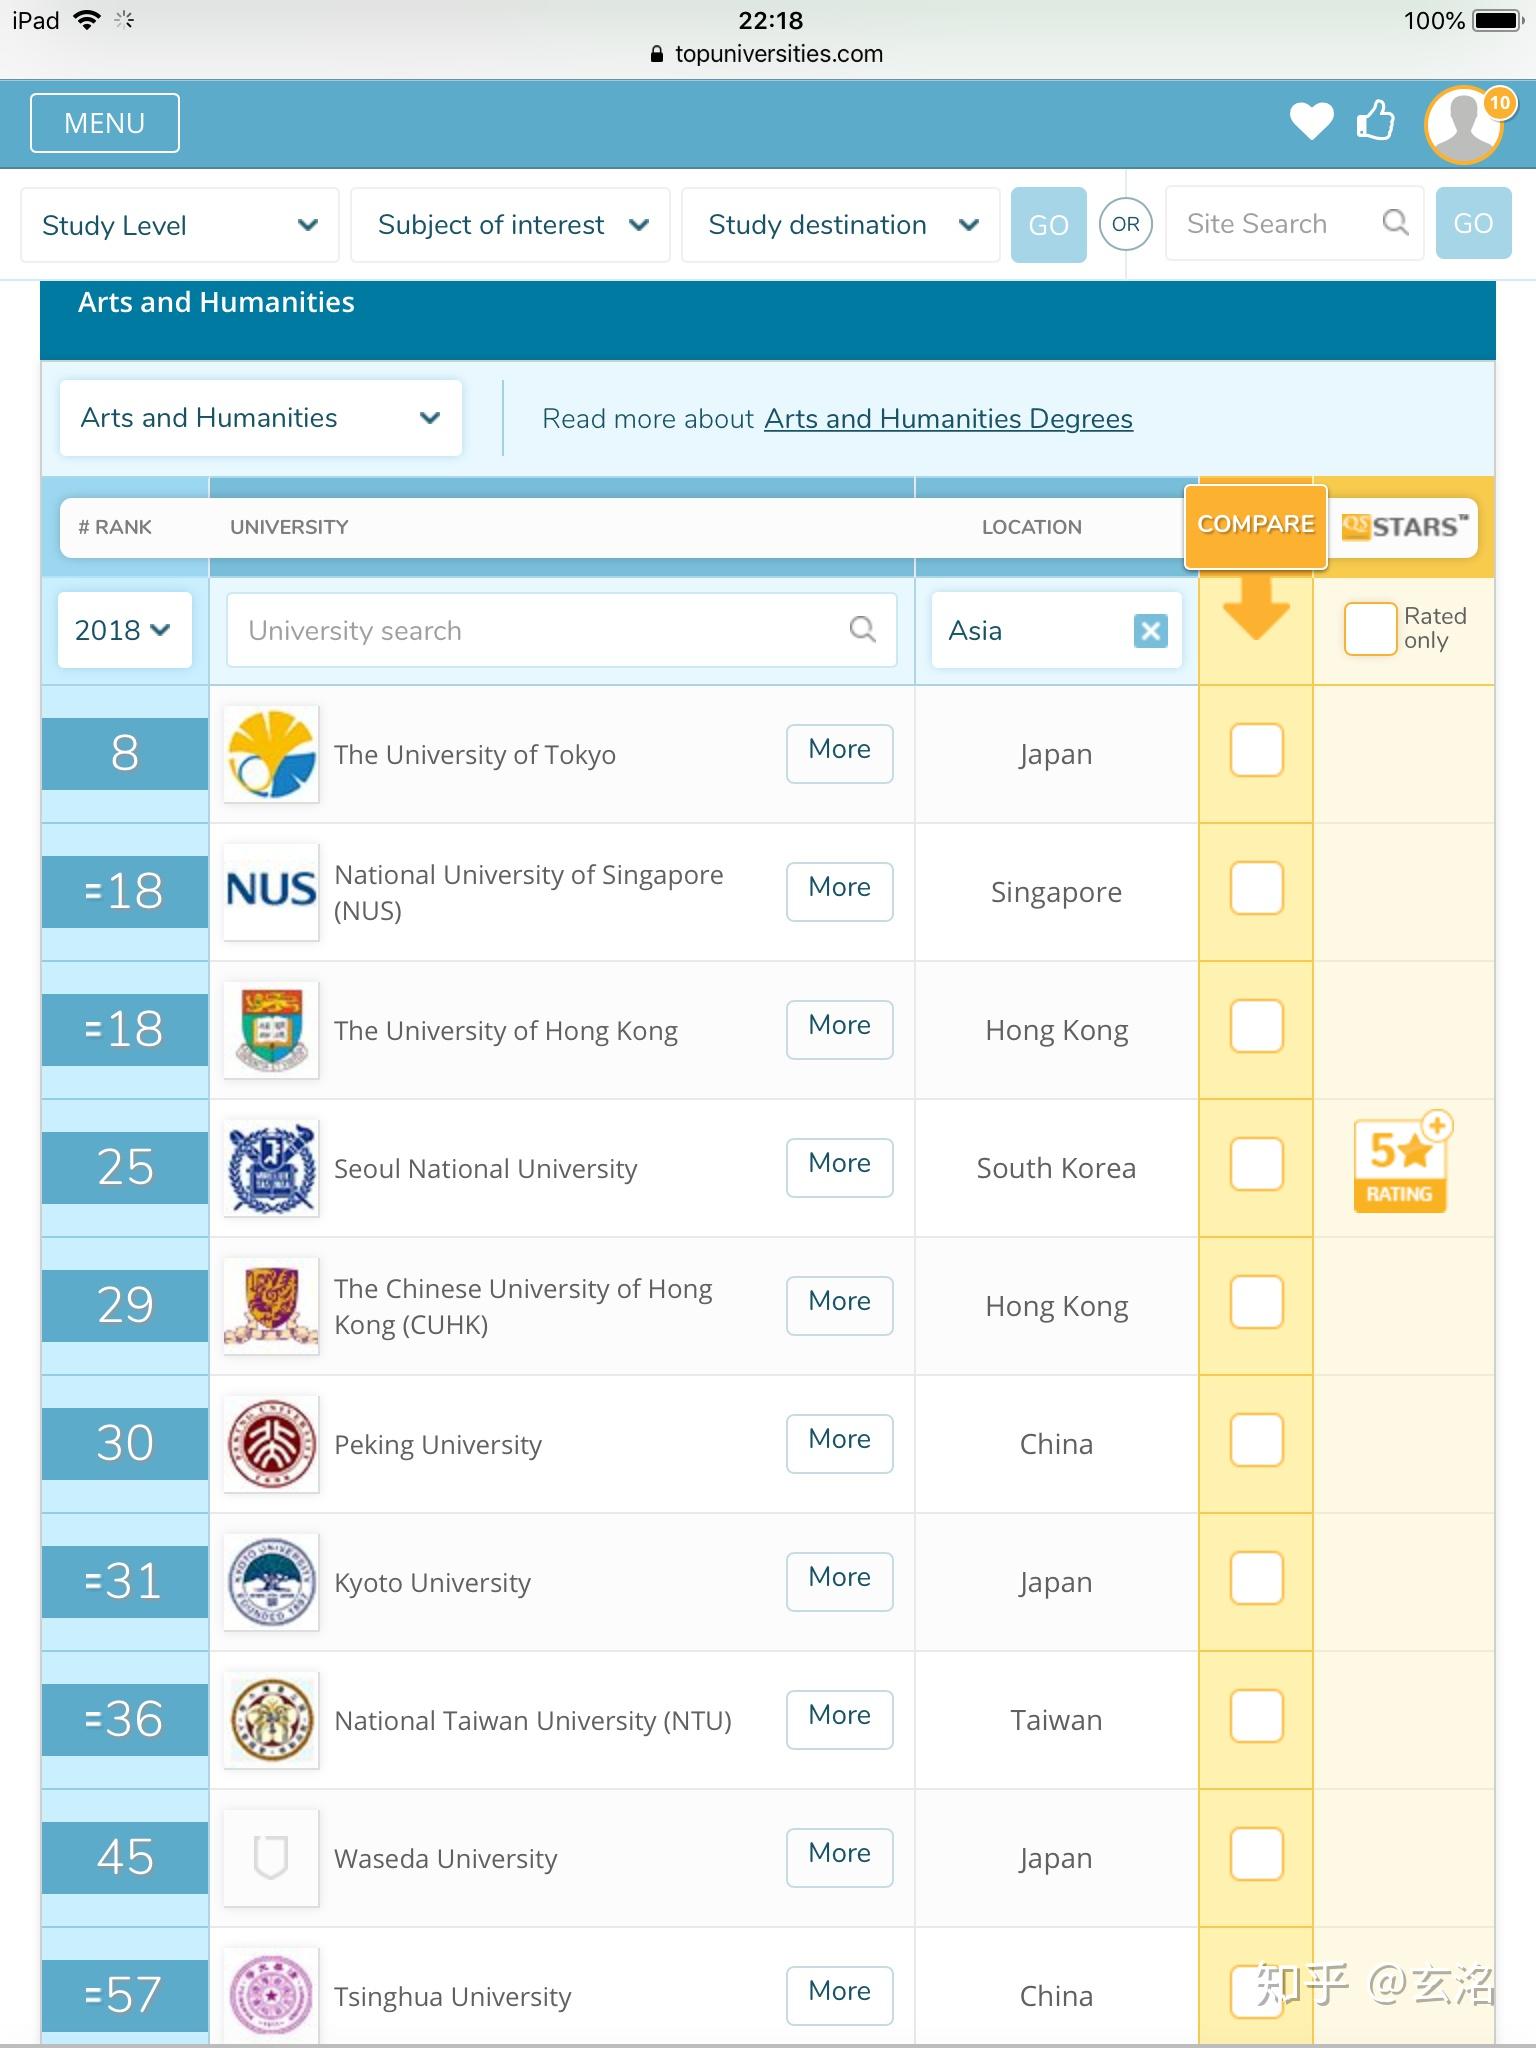Click More for Waseda University

click(x=840, y=1857)
